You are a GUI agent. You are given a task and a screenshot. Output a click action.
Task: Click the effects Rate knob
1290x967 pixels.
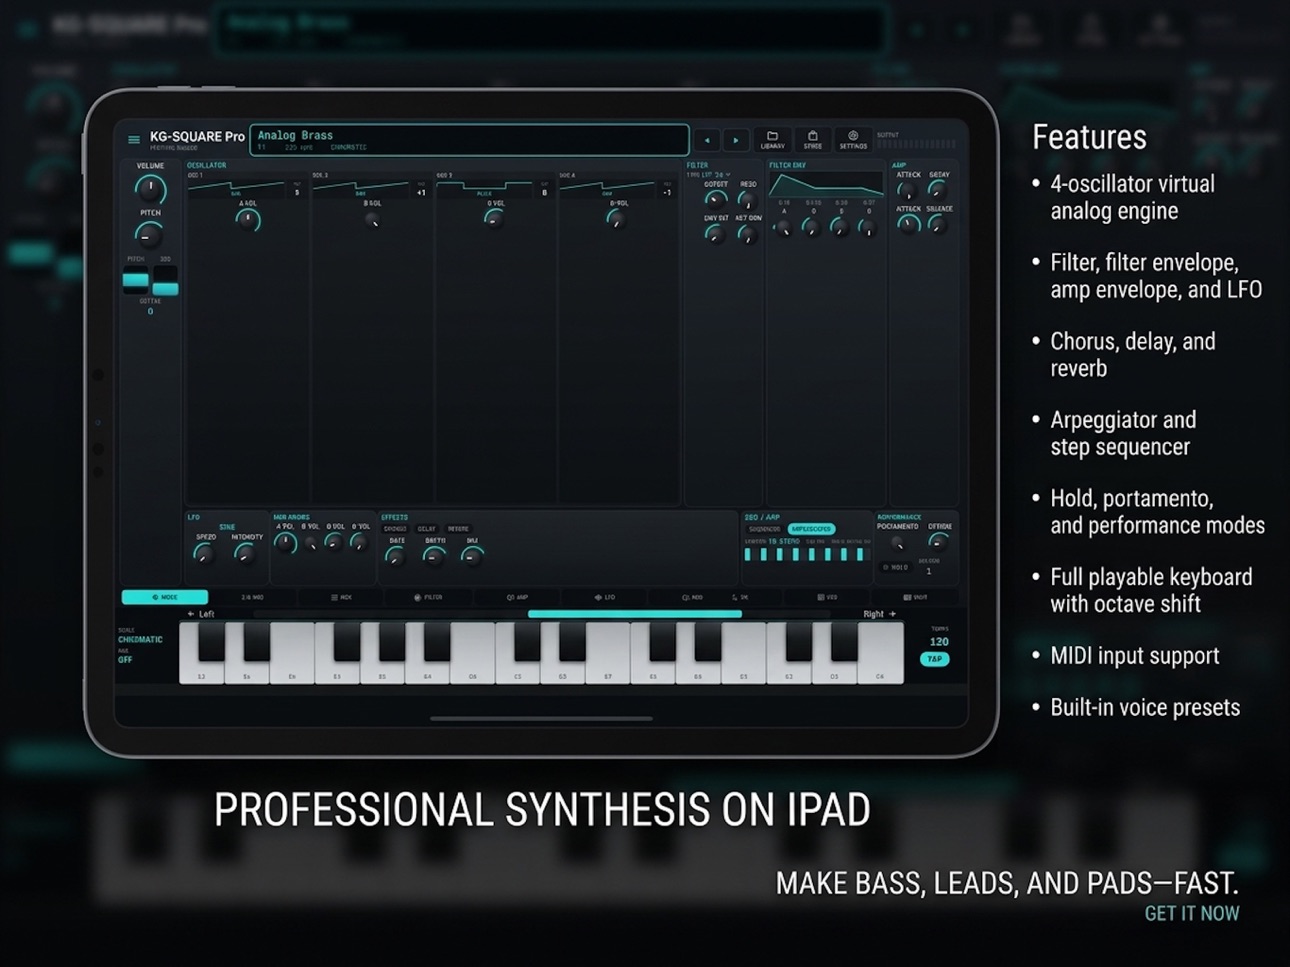point(396,555)
